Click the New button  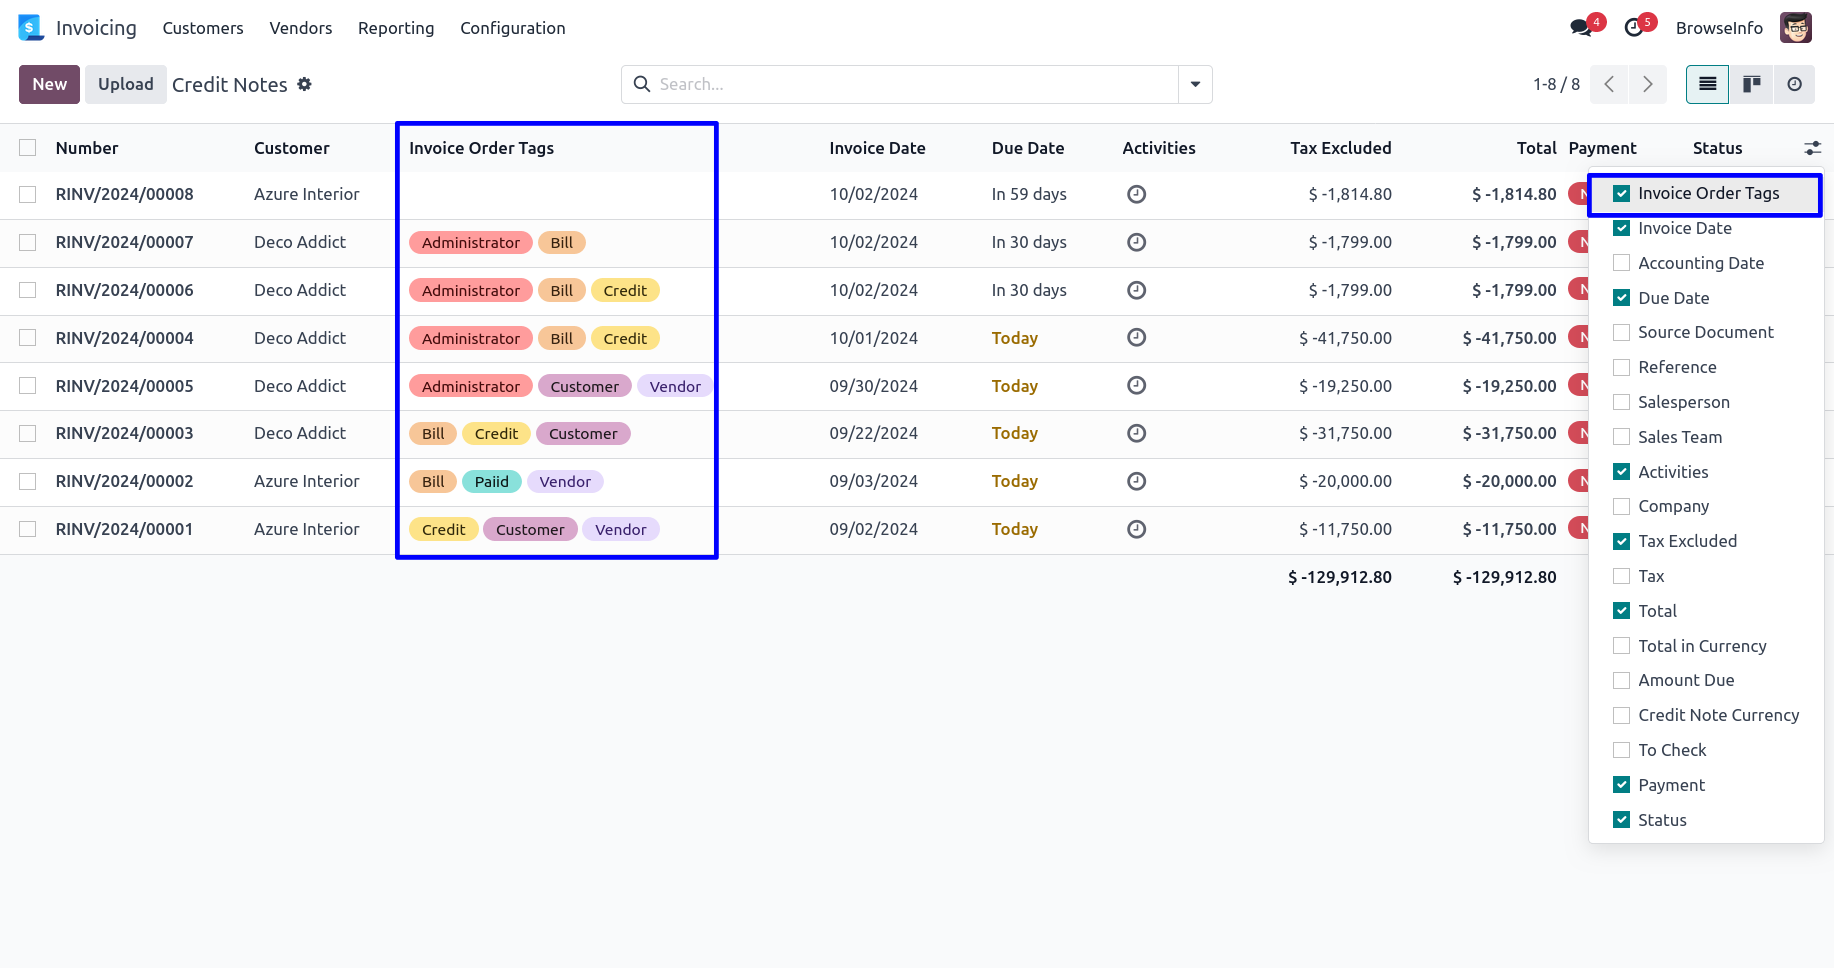point(49,84)
